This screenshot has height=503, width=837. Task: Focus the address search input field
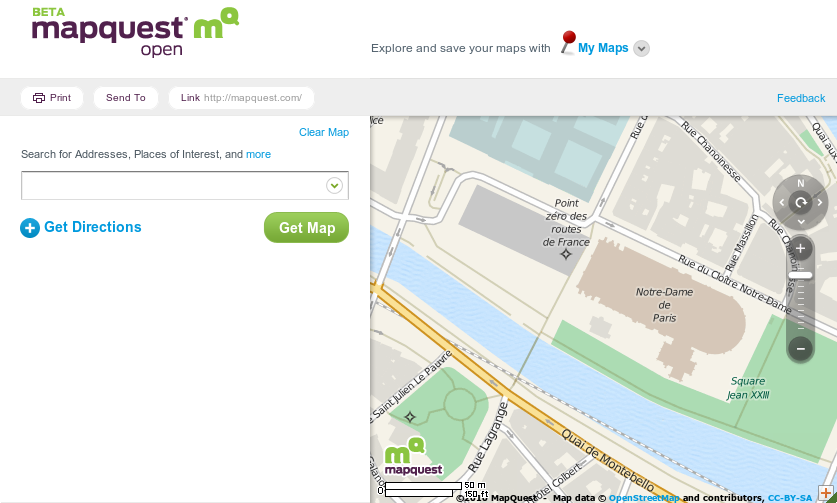click(x=185, y=185)
